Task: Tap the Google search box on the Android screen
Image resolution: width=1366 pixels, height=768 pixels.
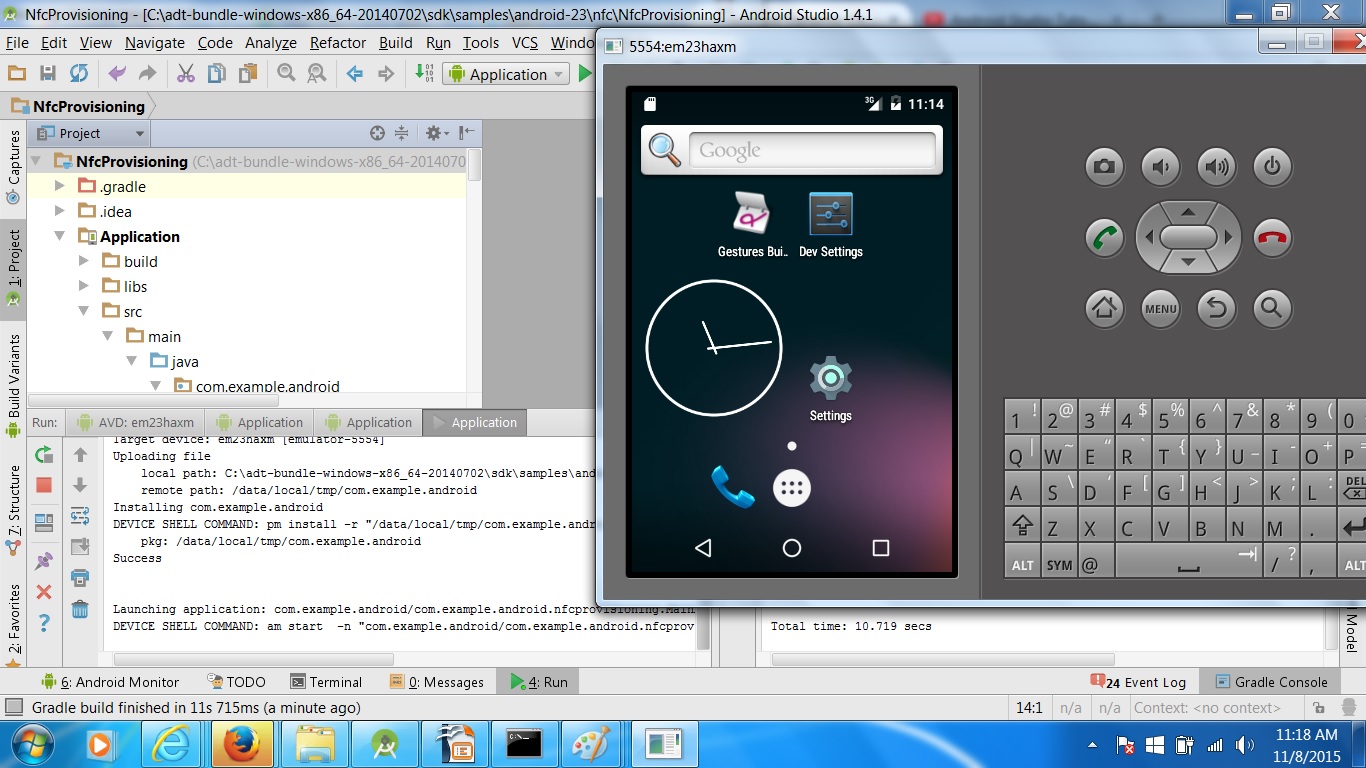Action: (x=812, y=150)
